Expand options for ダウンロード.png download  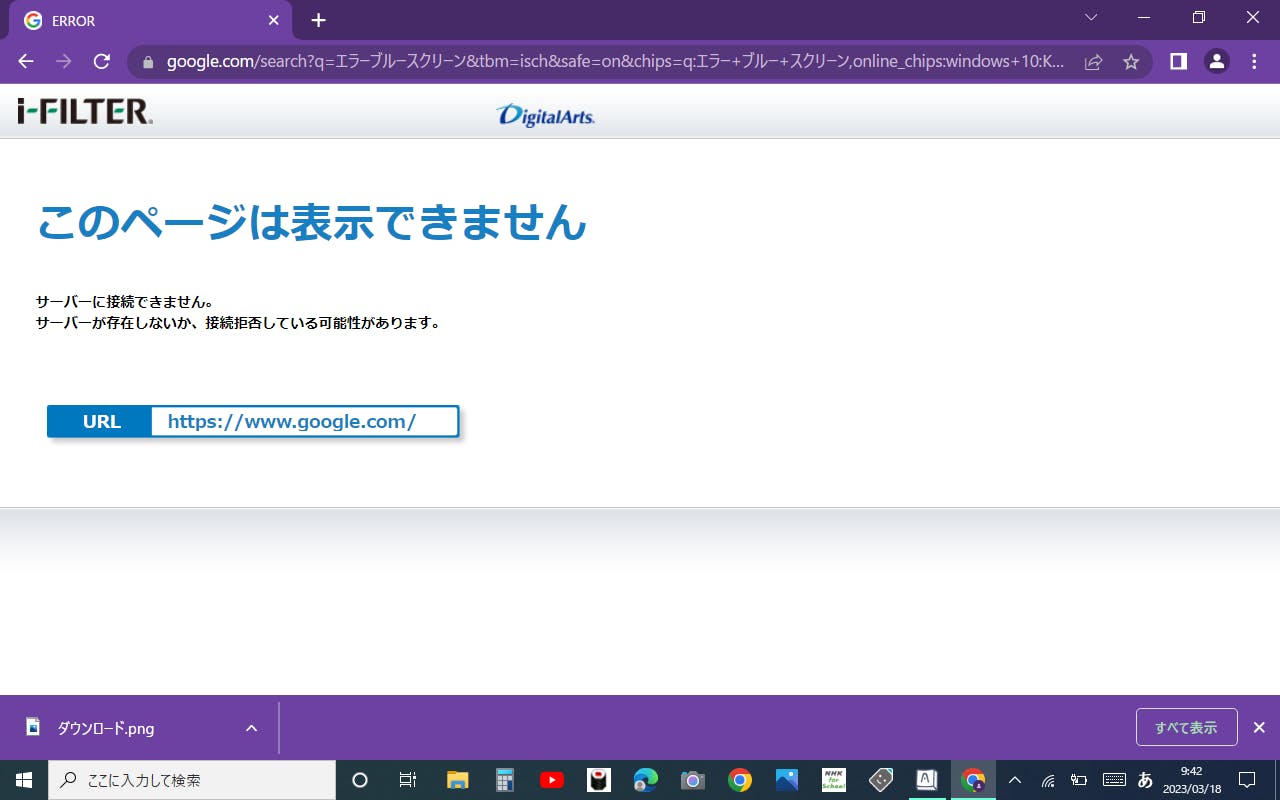pos(251,728)
